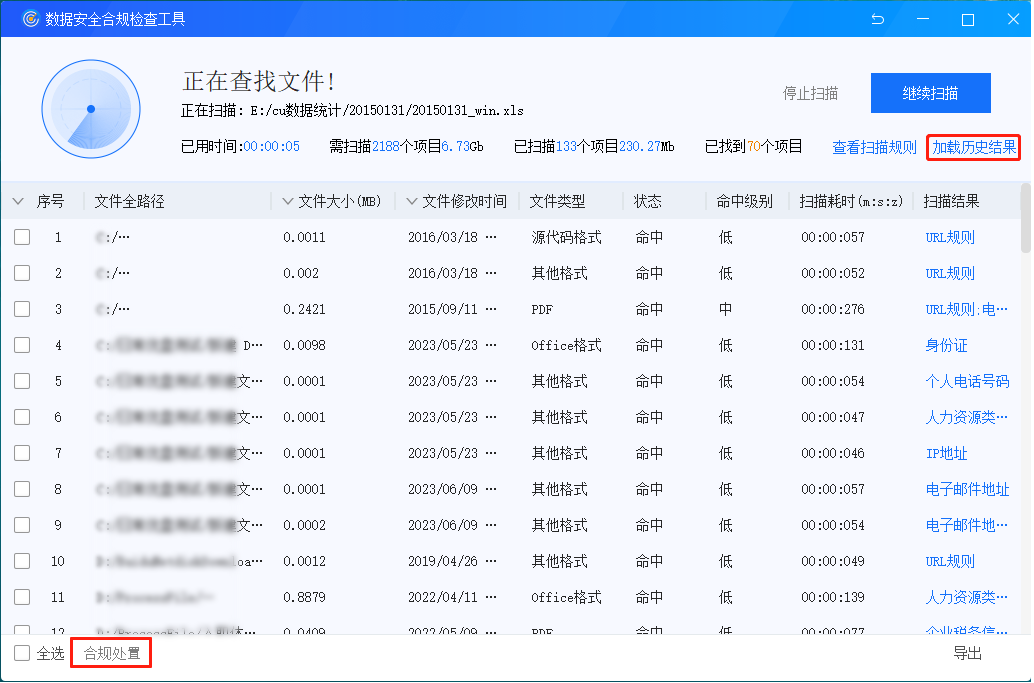This screenshot has width=1034, height=683.
Task: Expand the chevron beside 序号 header
Action: 17,202
